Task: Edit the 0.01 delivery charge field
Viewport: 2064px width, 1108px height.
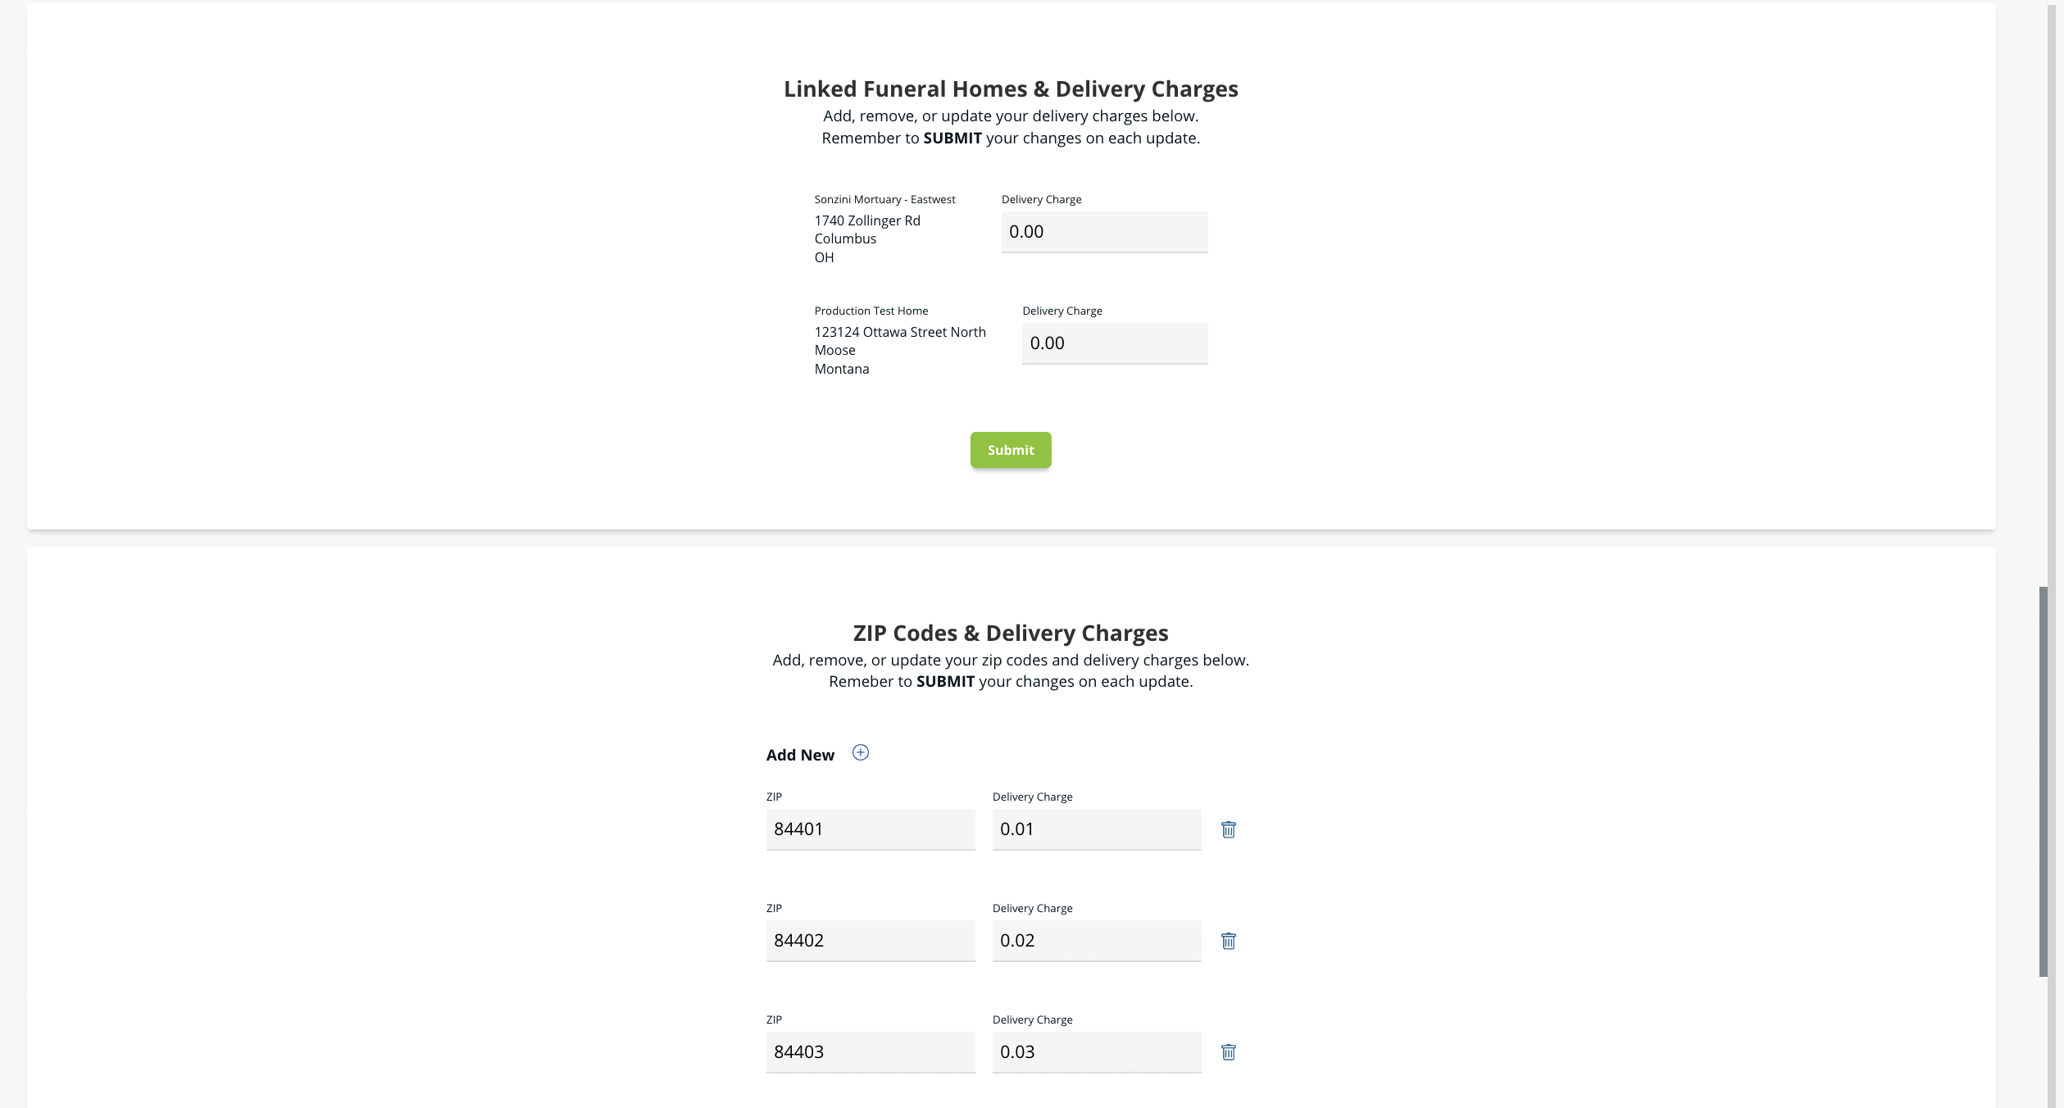Action: tap(1096, 829)
